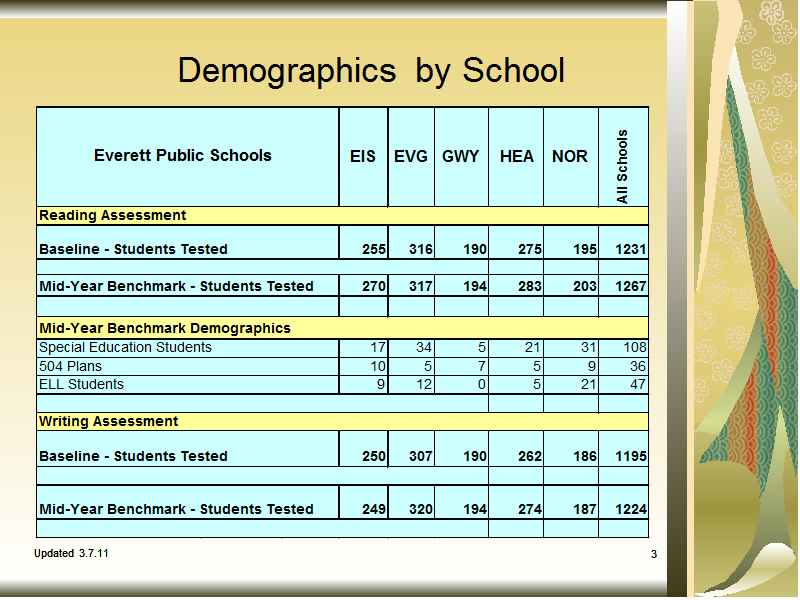800x600 pixels.
Task: Click the total 108 for Special Education
Action: pos(635,347)
